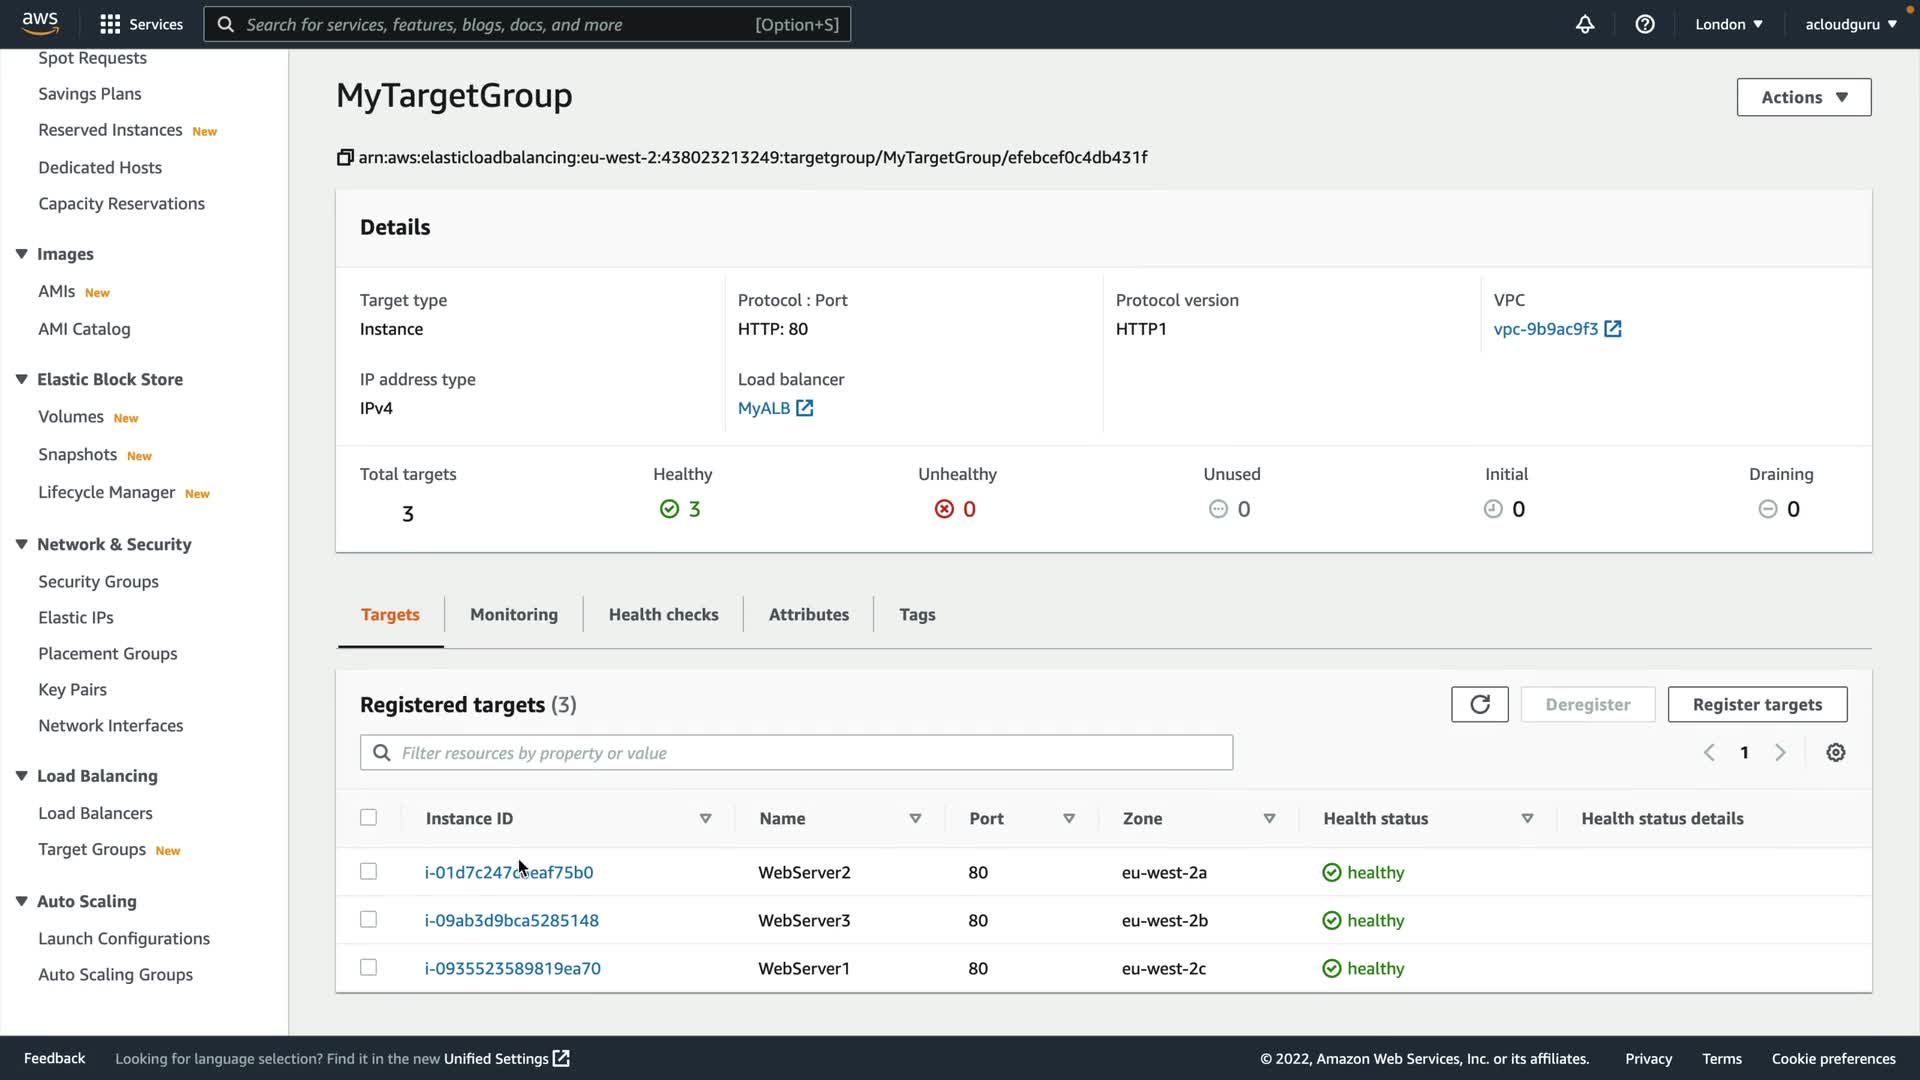
Task: Click the AWS logo home icon
Action: pos(40,22)
